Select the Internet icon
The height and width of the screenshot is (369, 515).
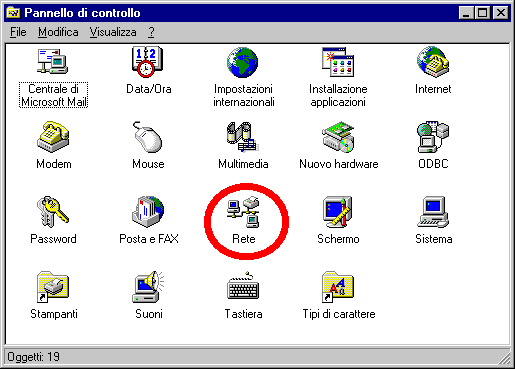pos(433,62)
